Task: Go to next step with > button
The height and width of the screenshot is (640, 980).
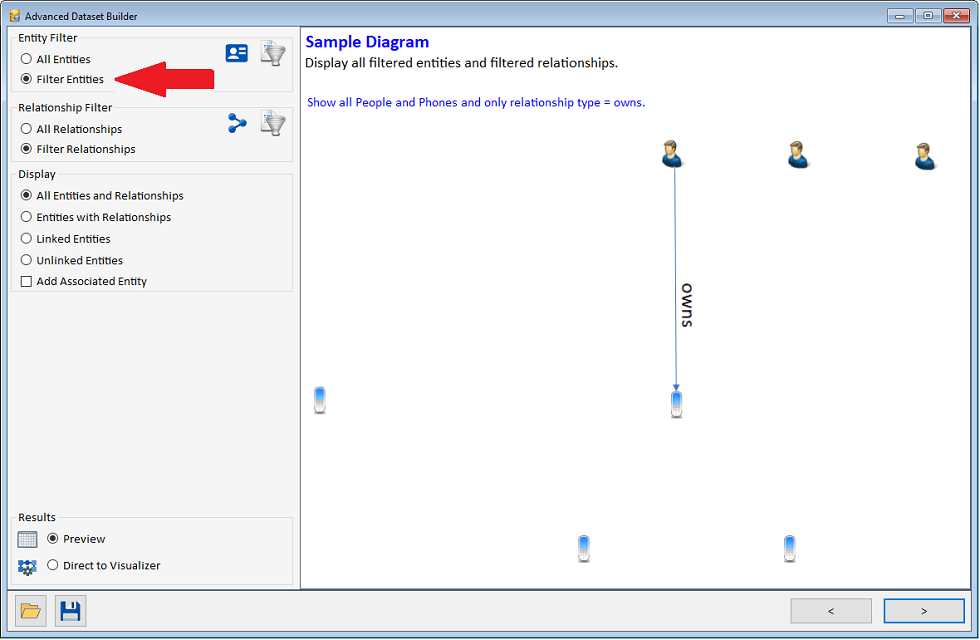Action: 924,611
